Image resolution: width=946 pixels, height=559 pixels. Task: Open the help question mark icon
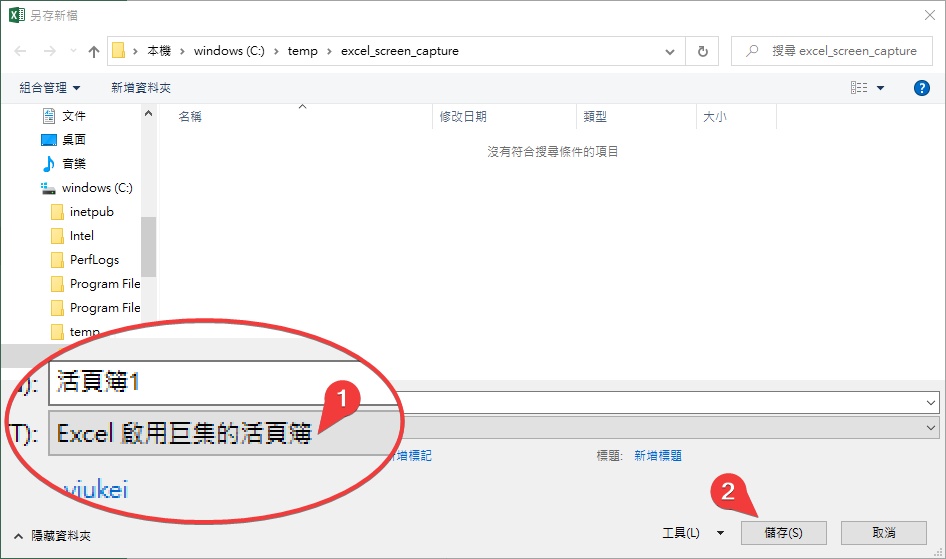(x=922, y=88)
